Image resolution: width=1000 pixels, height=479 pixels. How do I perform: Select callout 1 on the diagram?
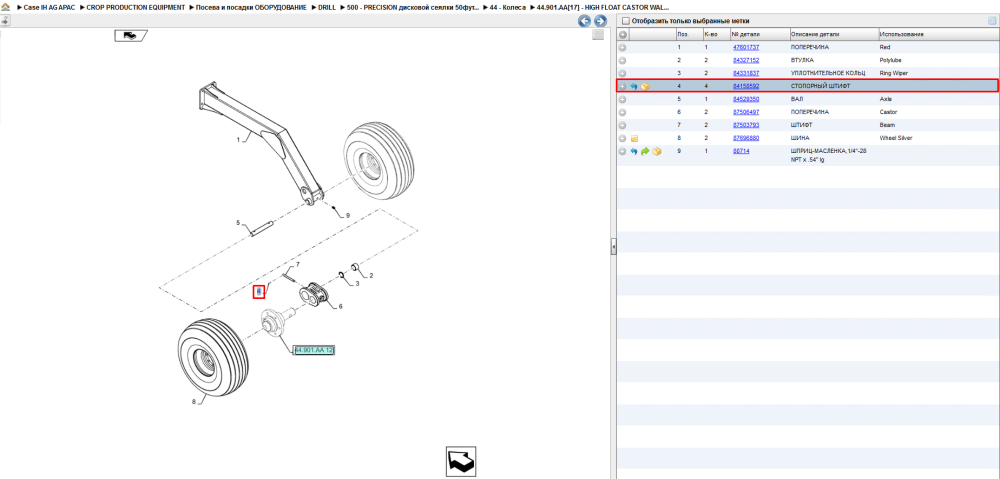239,139
